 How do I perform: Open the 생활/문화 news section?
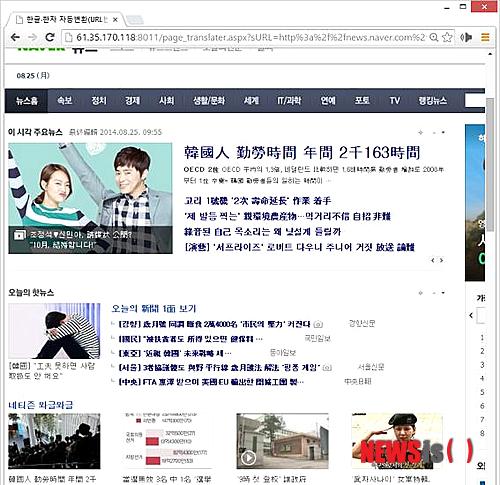pyautogui.click(x=209, y=101)
